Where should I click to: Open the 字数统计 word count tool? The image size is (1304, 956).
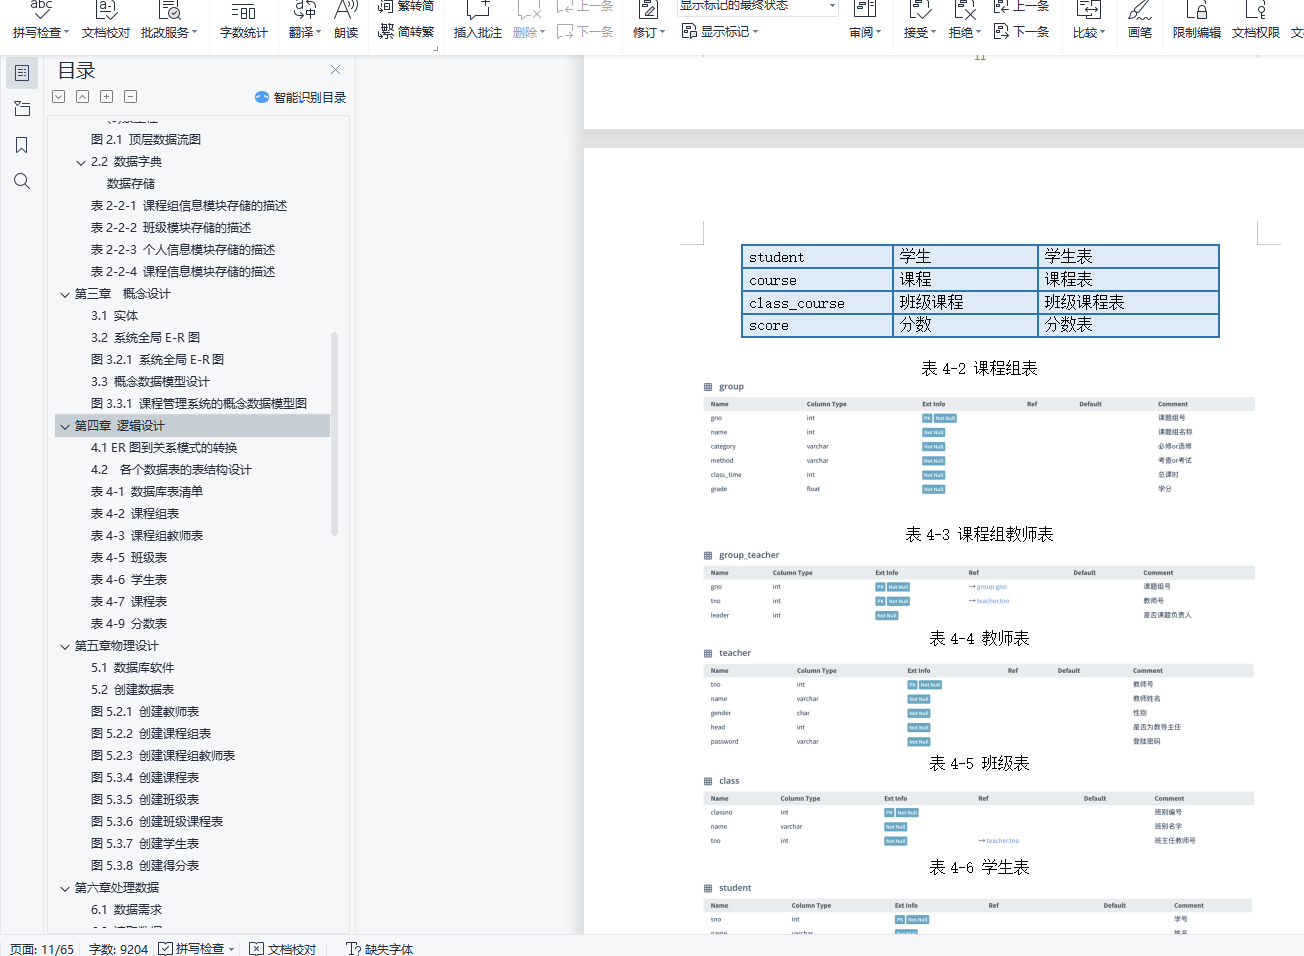[x=244, y=20]
